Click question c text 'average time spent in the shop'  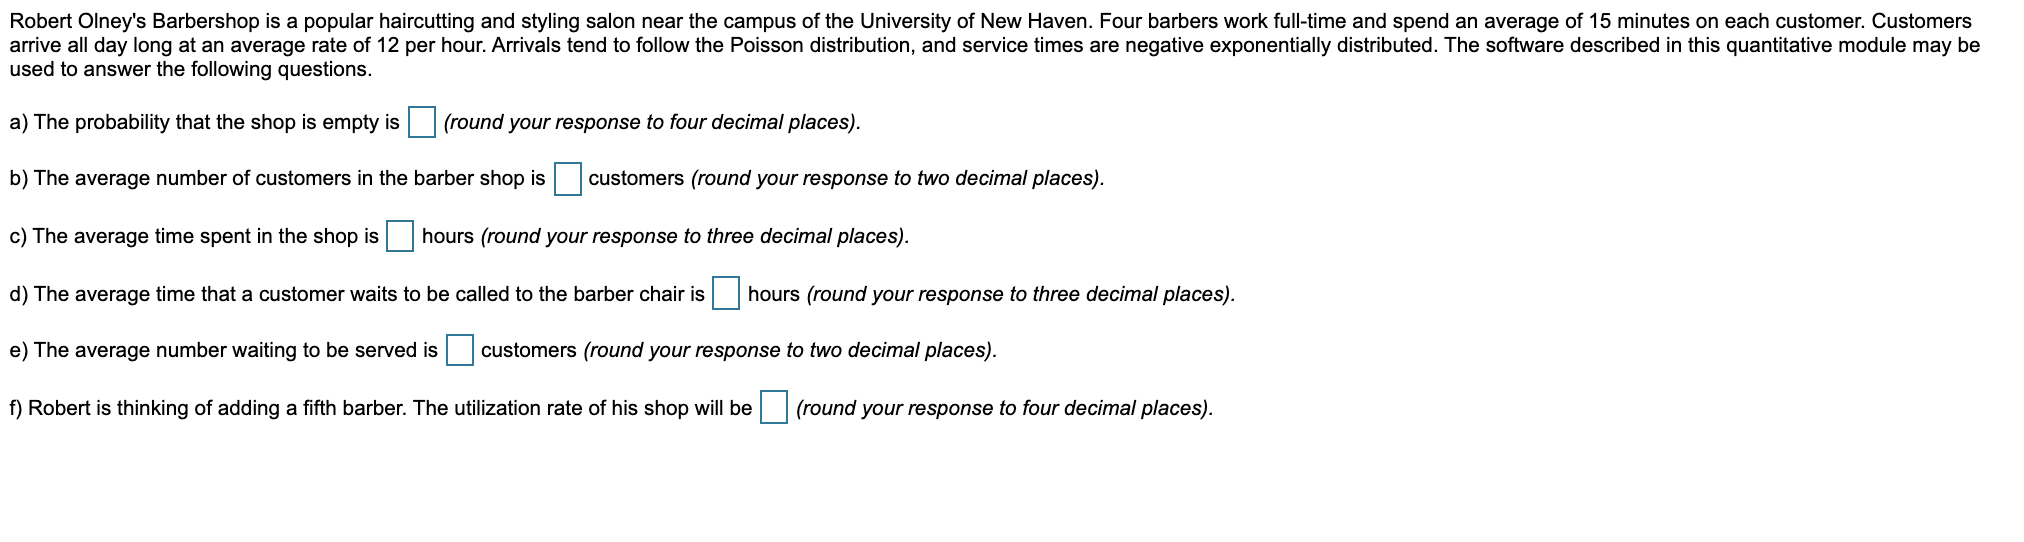click(194, 236)
